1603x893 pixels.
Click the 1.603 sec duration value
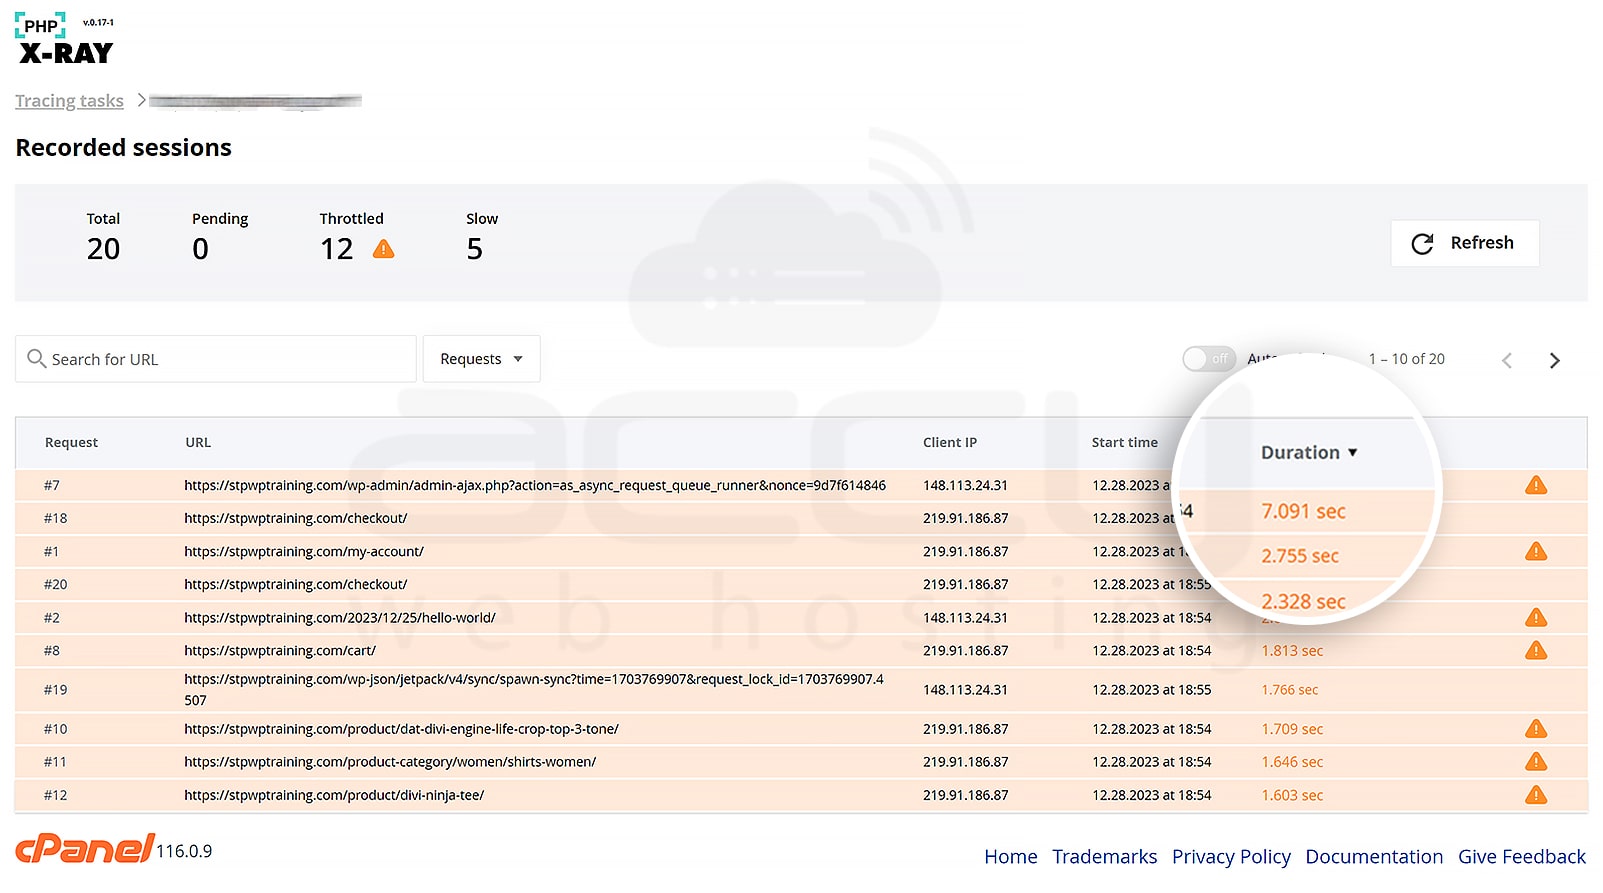pyautogui.click(x=1292, y=796)
